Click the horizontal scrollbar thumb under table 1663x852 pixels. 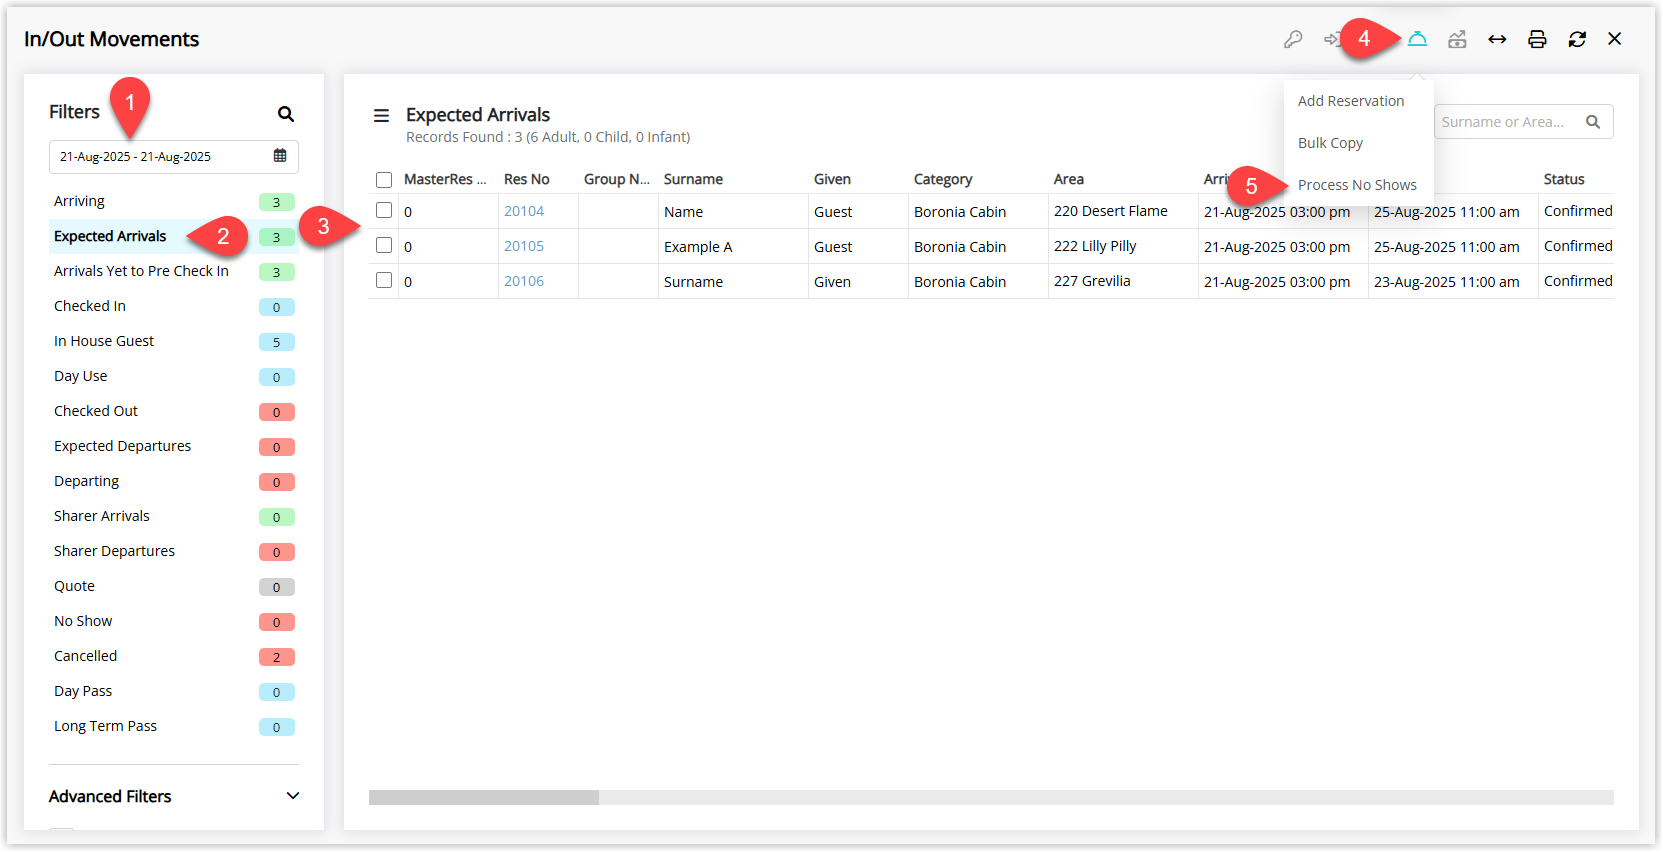click(x=484, y=797)
